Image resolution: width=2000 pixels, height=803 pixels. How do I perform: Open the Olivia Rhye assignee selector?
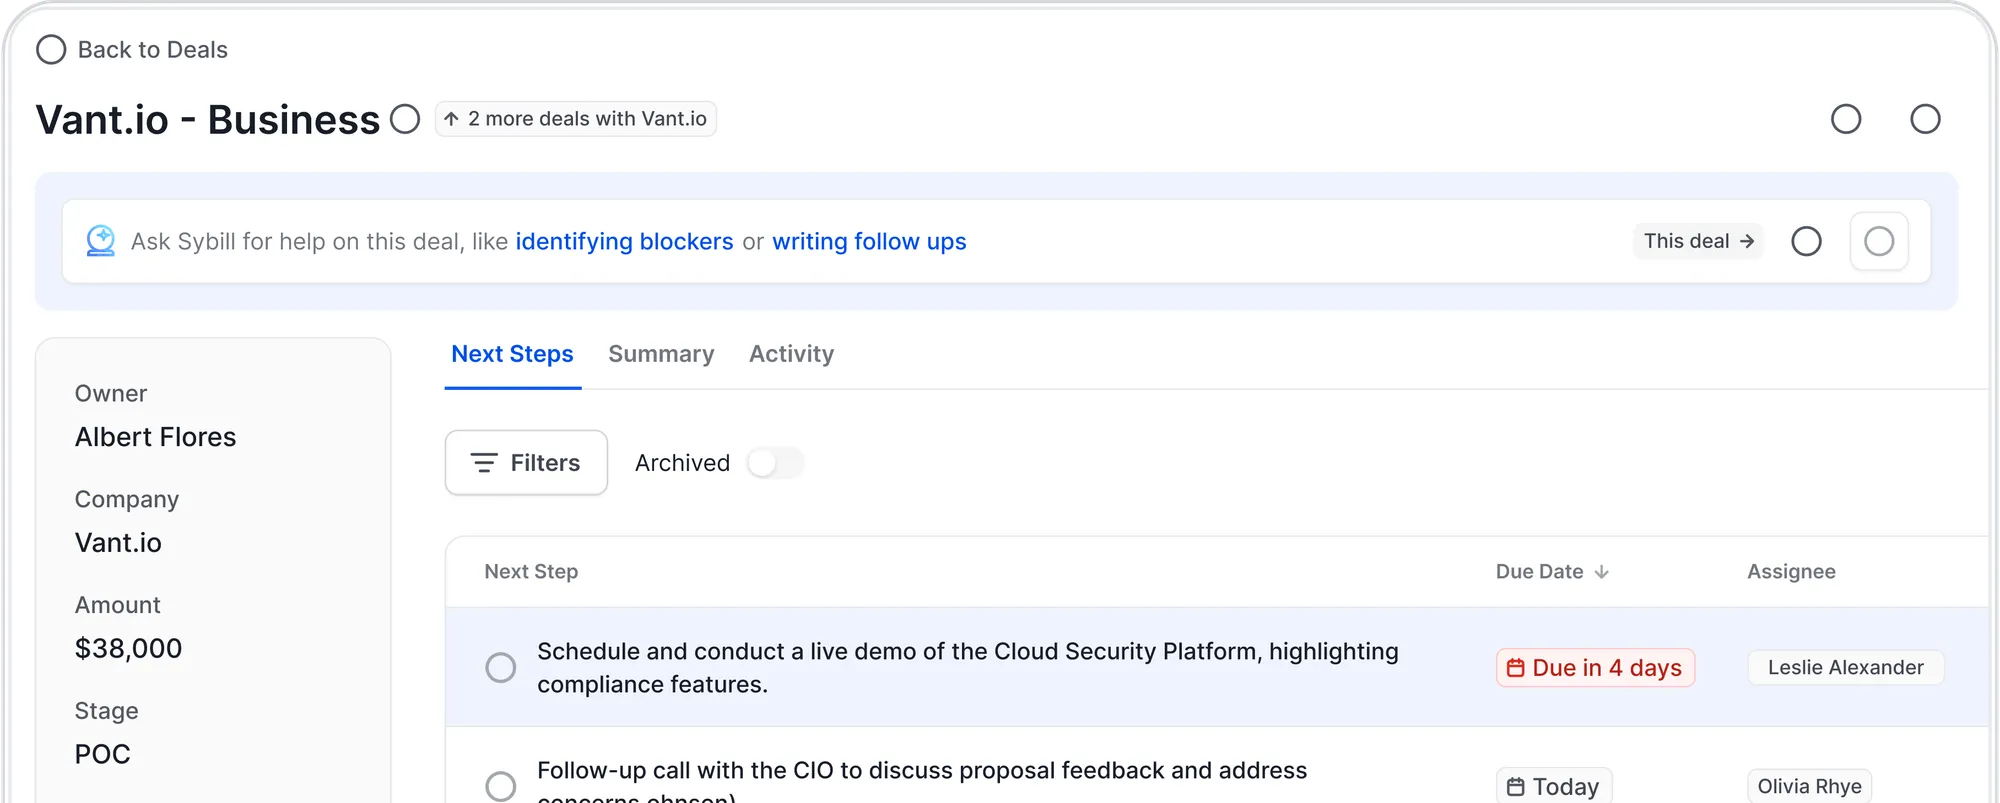(1810, 786)
